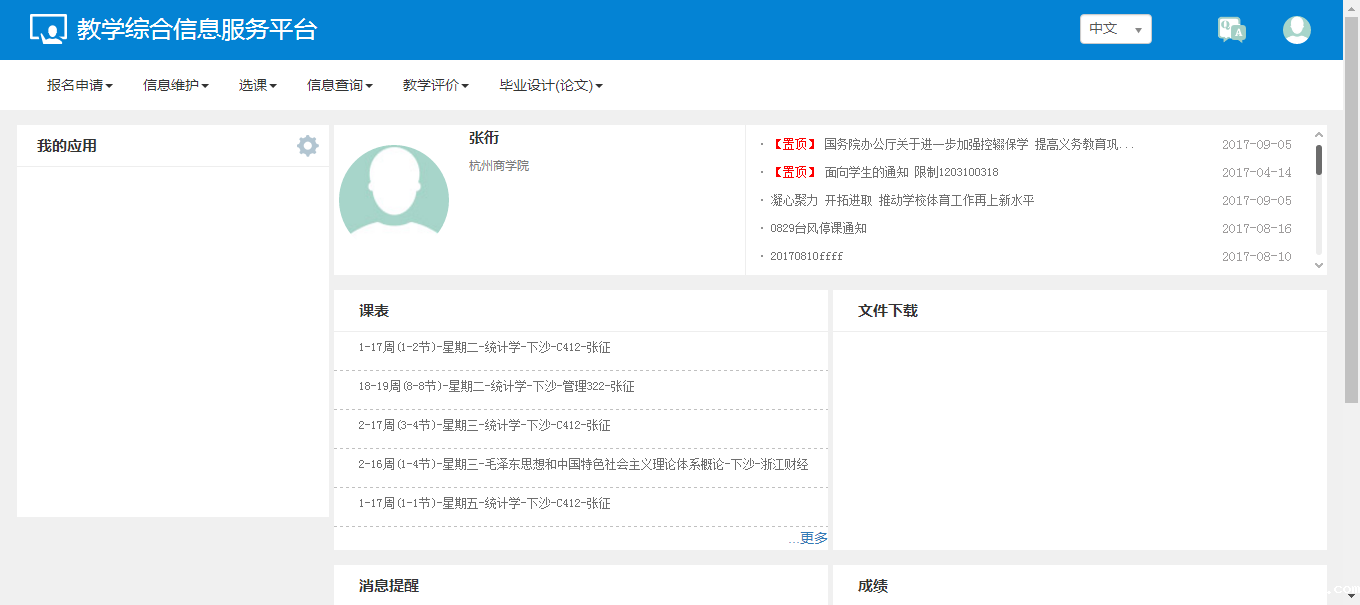Click the notice list scroll up arrow

(1319, 134)
